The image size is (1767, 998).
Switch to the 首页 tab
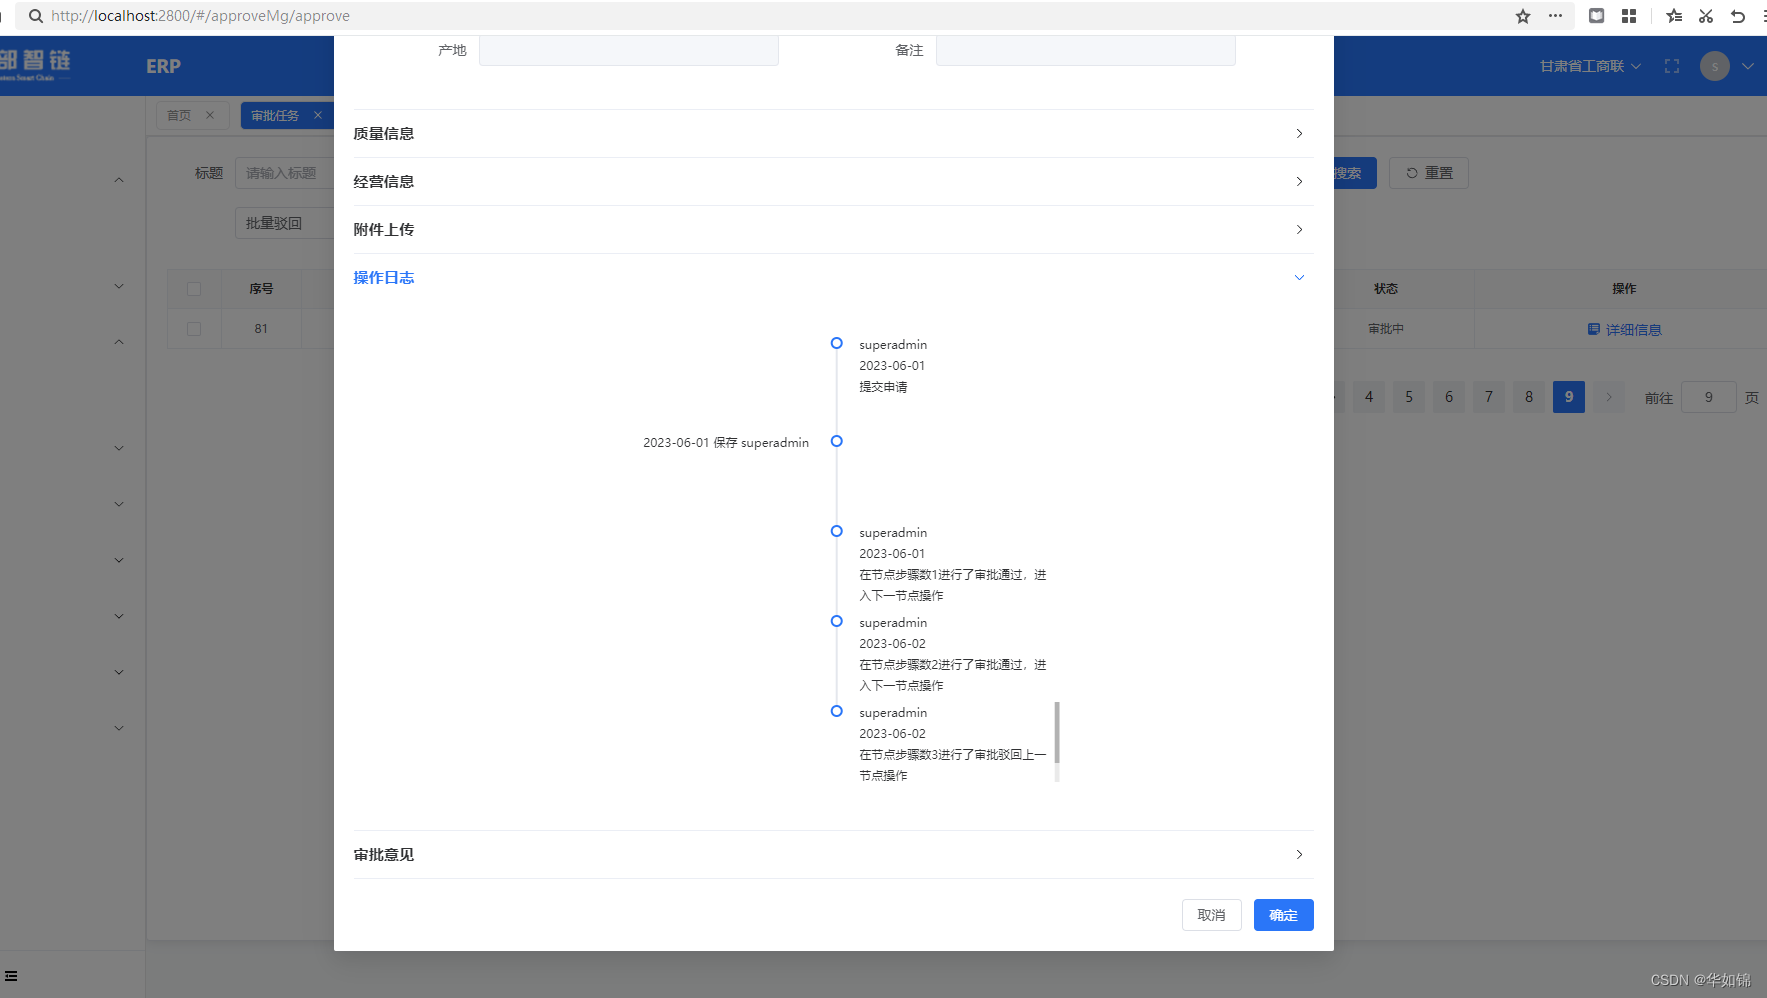pyautogui.click(x=180, y=115)
